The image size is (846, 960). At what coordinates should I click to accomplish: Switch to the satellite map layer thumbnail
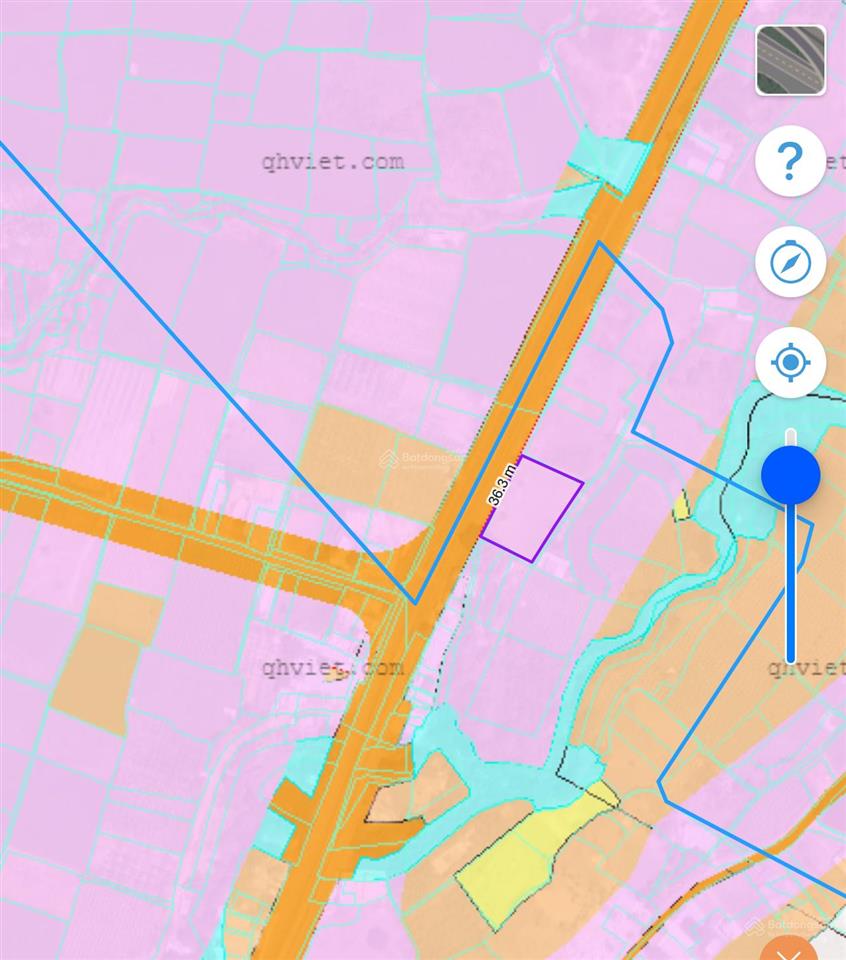[x=790, y=60]
